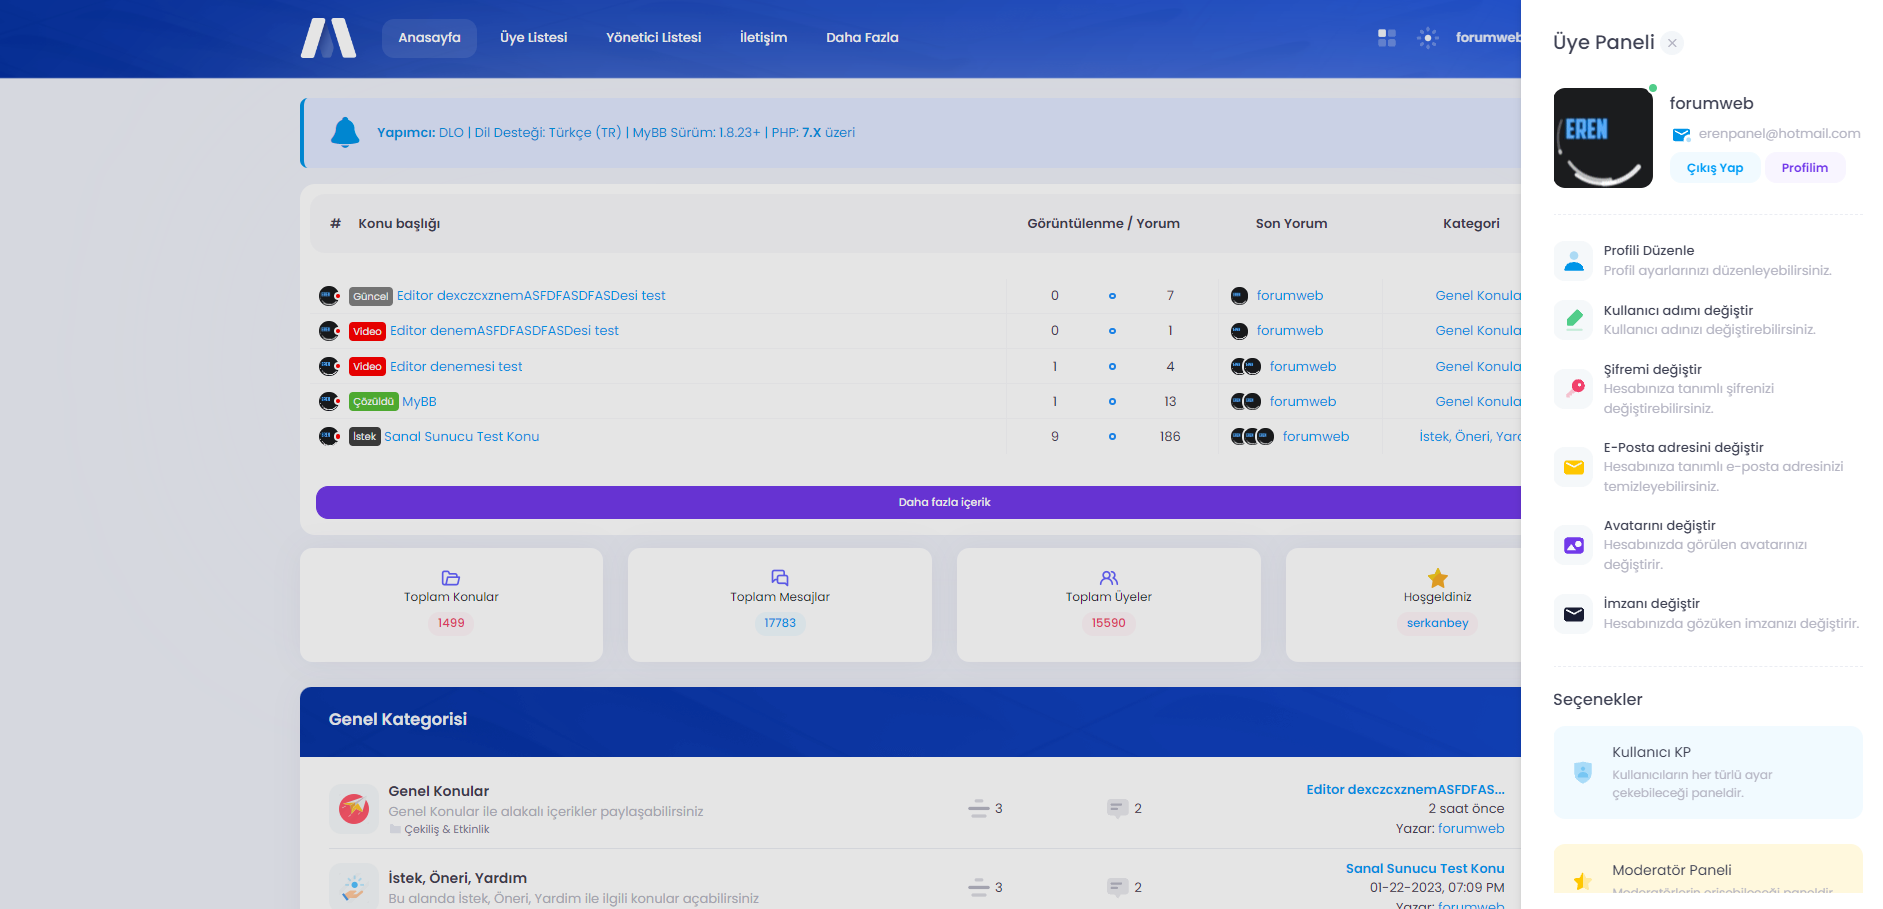Viewport: 1883px width, 909px height.
Task: Close the Üye Paneli side panel
Action: [1672, 43]
